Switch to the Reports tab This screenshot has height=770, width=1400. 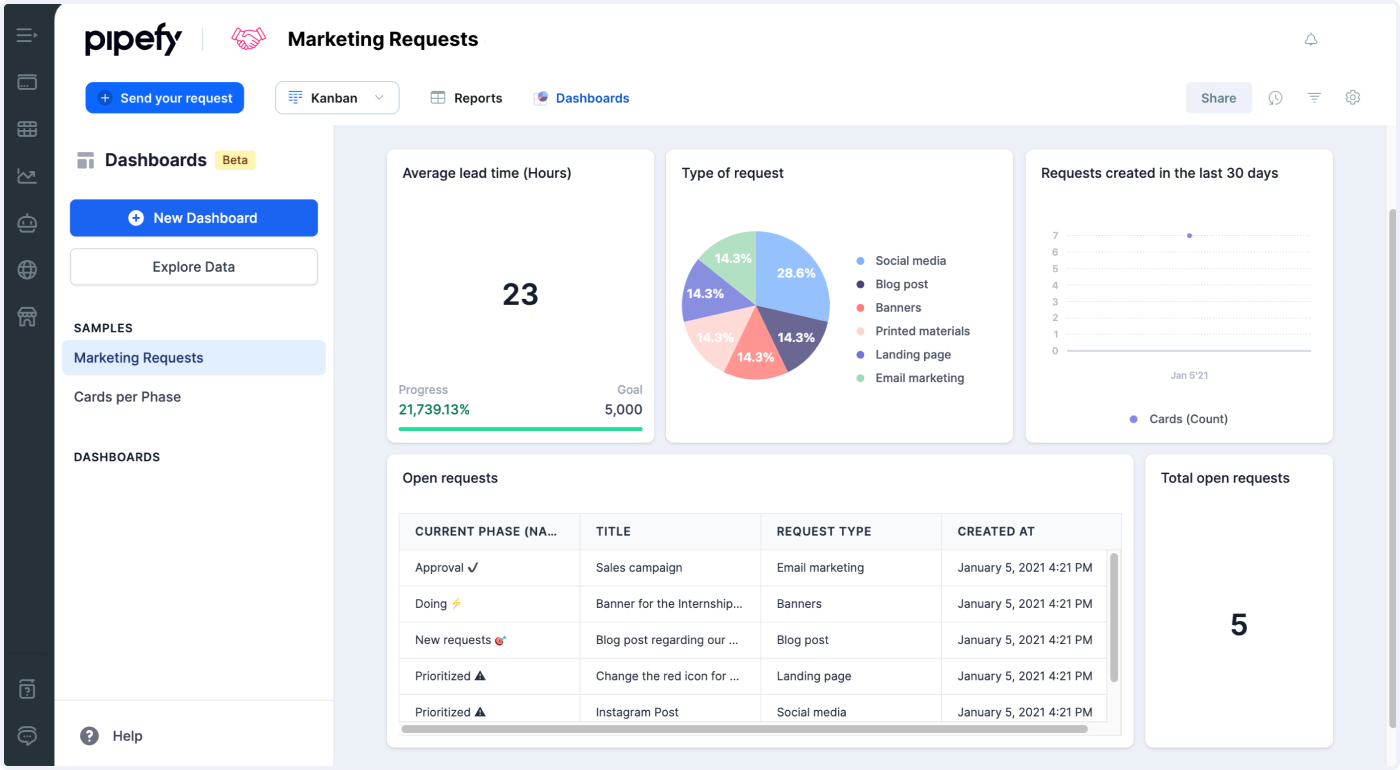click(x=466, y=97)
